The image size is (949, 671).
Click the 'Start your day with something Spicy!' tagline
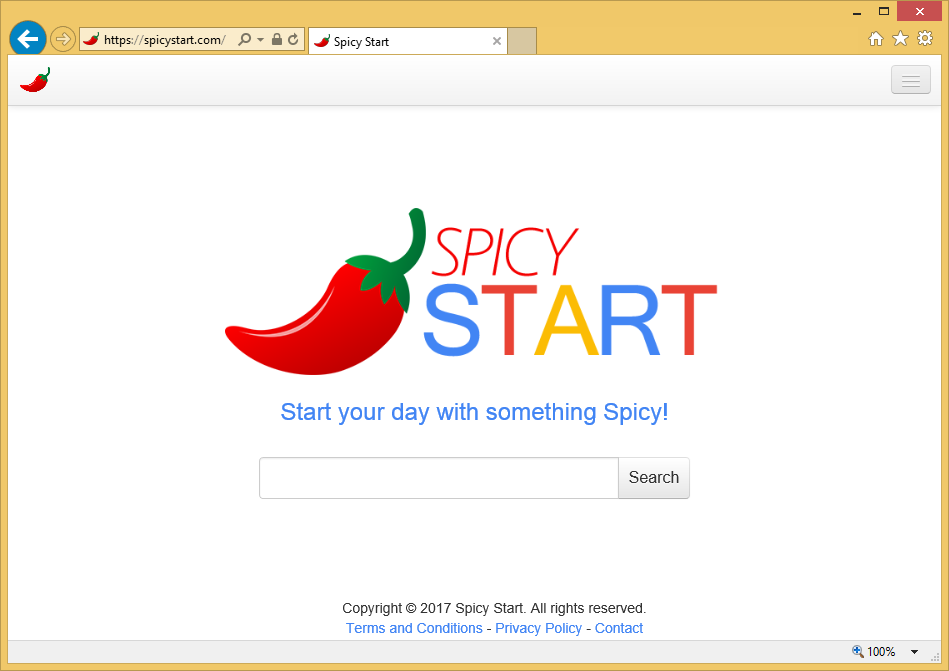474,413
